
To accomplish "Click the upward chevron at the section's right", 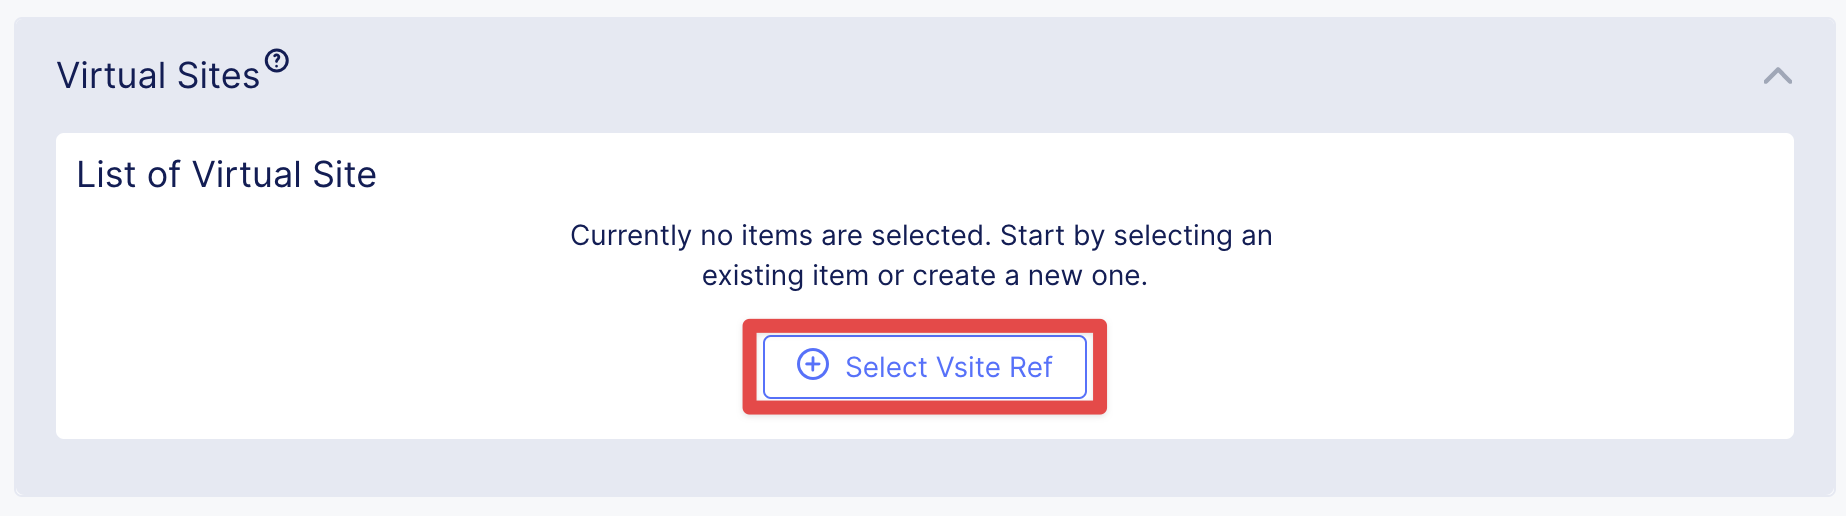I will pyautogui.click(x=1777, y=76).
